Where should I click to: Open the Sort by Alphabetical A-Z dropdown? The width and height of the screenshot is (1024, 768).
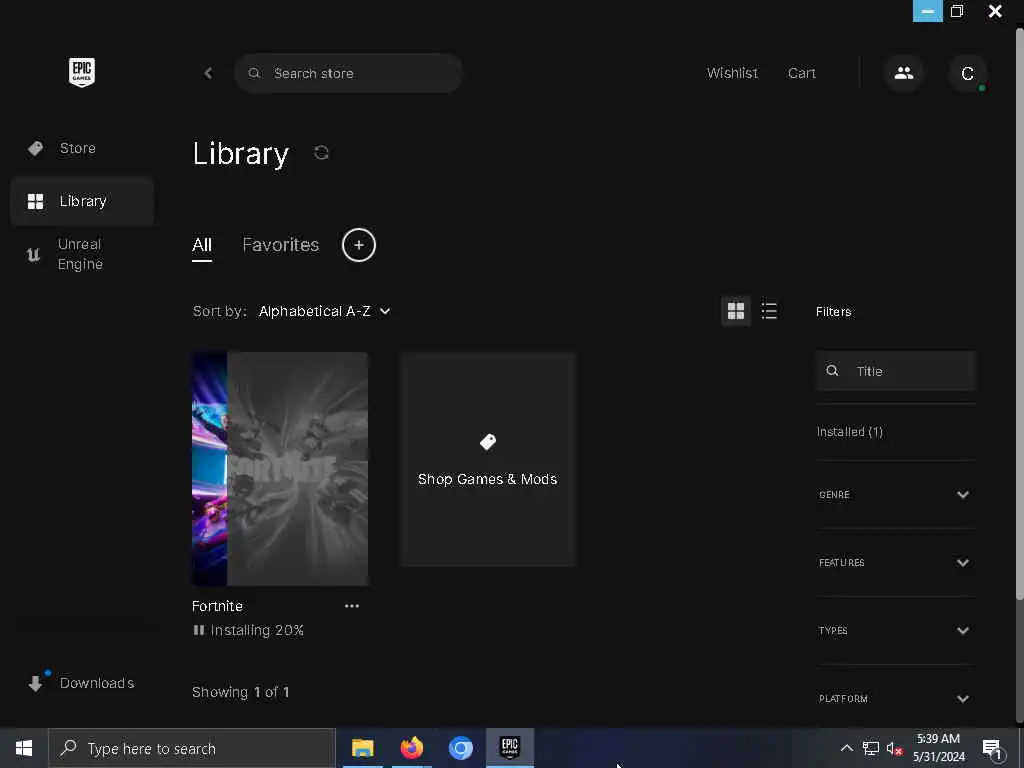tap(325, 312)
